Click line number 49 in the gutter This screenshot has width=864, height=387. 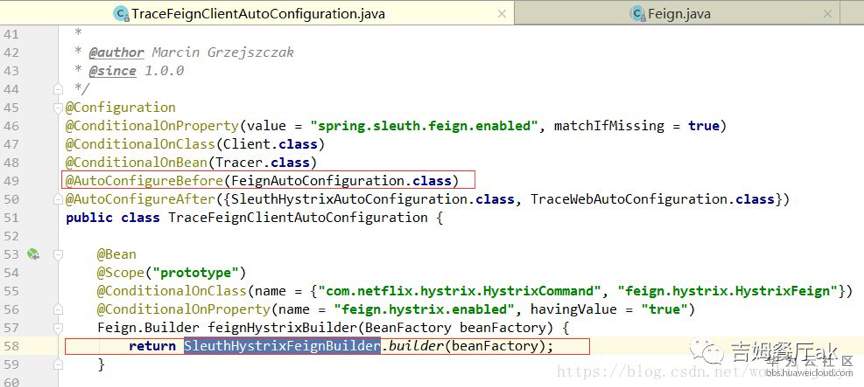[x=11, y=181]
